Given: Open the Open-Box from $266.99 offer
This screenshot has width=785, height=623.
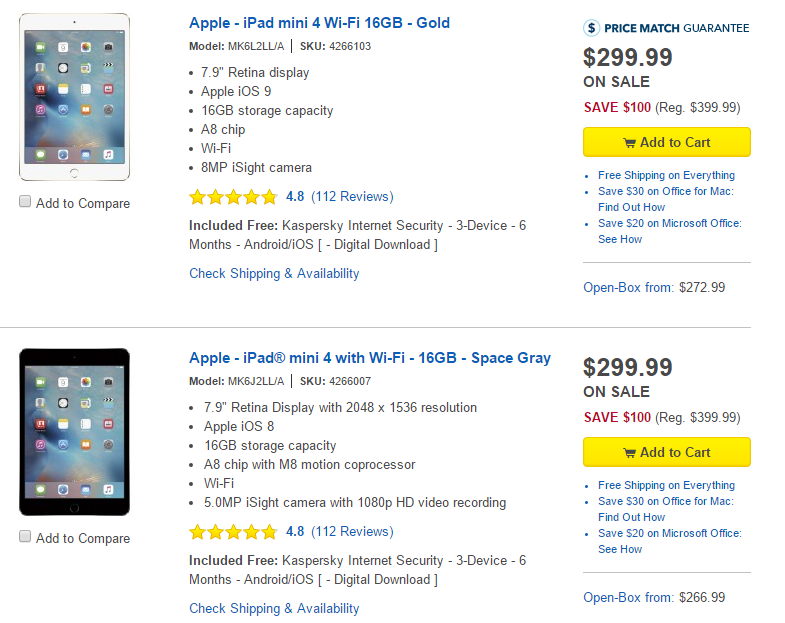Looking at the screenshot, I should pyautogui.click(x=654, y=598).
